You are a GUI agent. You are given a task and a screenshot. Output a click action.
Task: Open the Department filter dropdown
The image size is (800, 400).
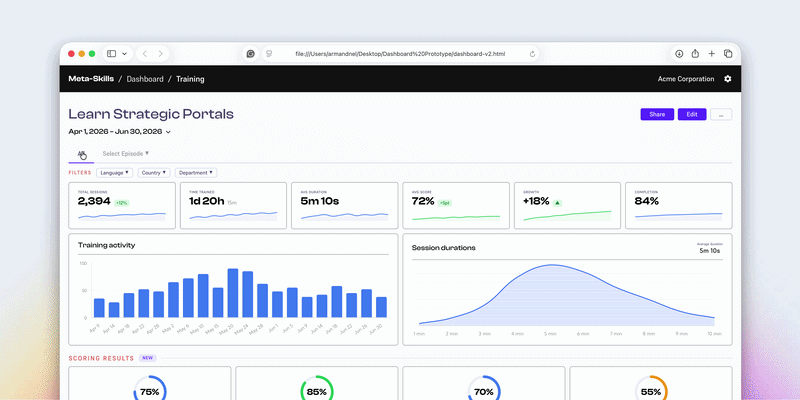pos(196,173)
